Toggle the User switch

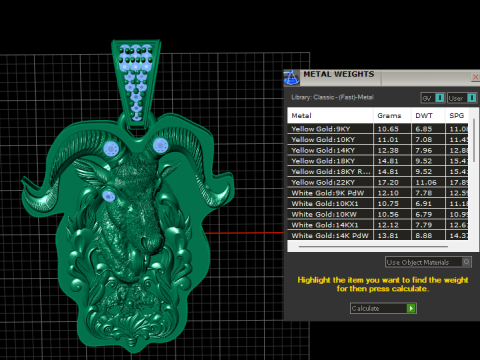(x=462, y=98)
